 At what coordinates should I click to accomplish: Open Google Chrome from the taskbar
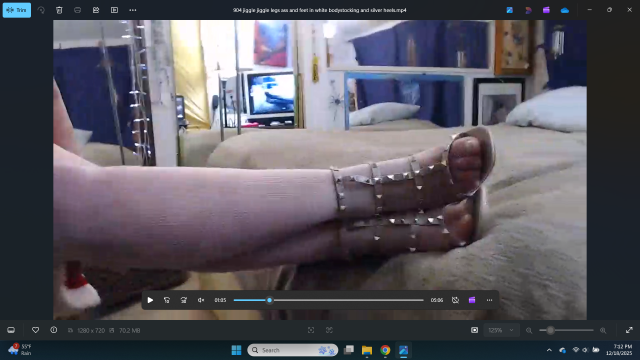click(385, 350)
